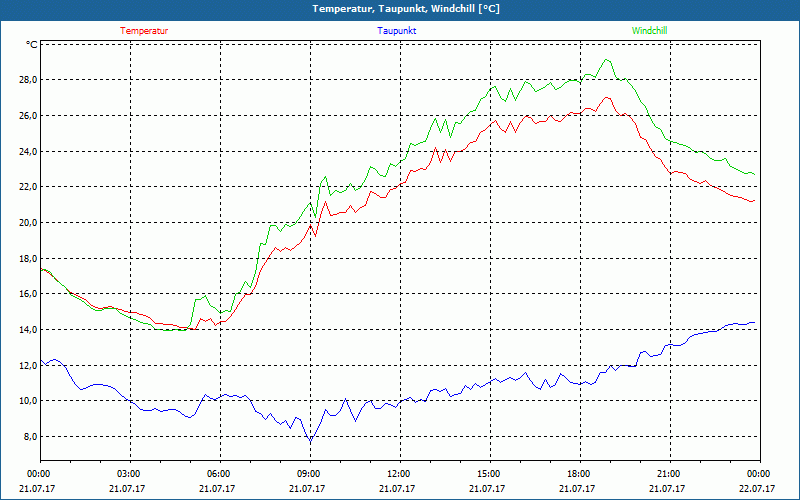Click the chart title Temperatur, Taupunkt, Windchill
Screen dimensions: 800x500
tap(406, 9)
